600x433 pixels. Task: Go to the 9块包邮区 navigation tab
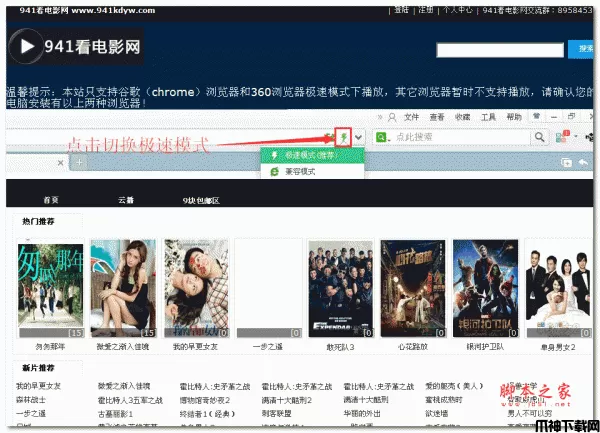tap(201, 200)
